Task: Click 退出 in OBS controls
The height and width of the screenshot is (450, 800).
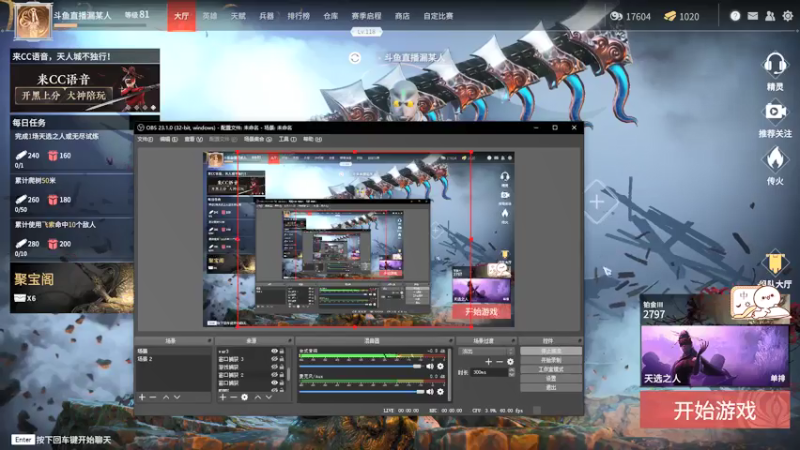Action: point(551,388)
